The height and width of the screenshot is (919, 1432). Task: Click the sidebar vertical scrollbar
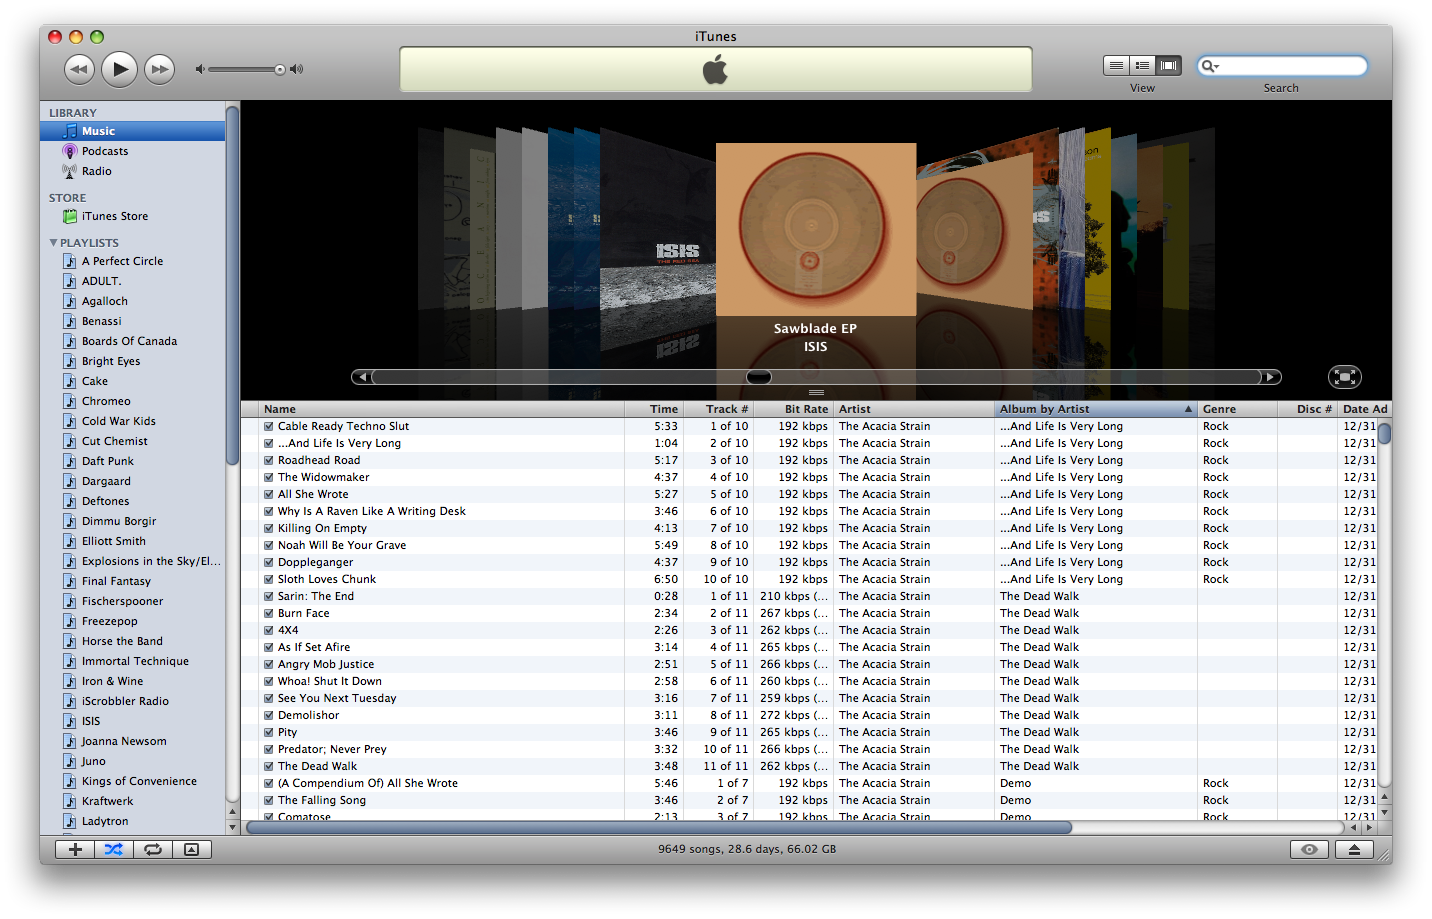pyautogui.click(x=232, y=286)
